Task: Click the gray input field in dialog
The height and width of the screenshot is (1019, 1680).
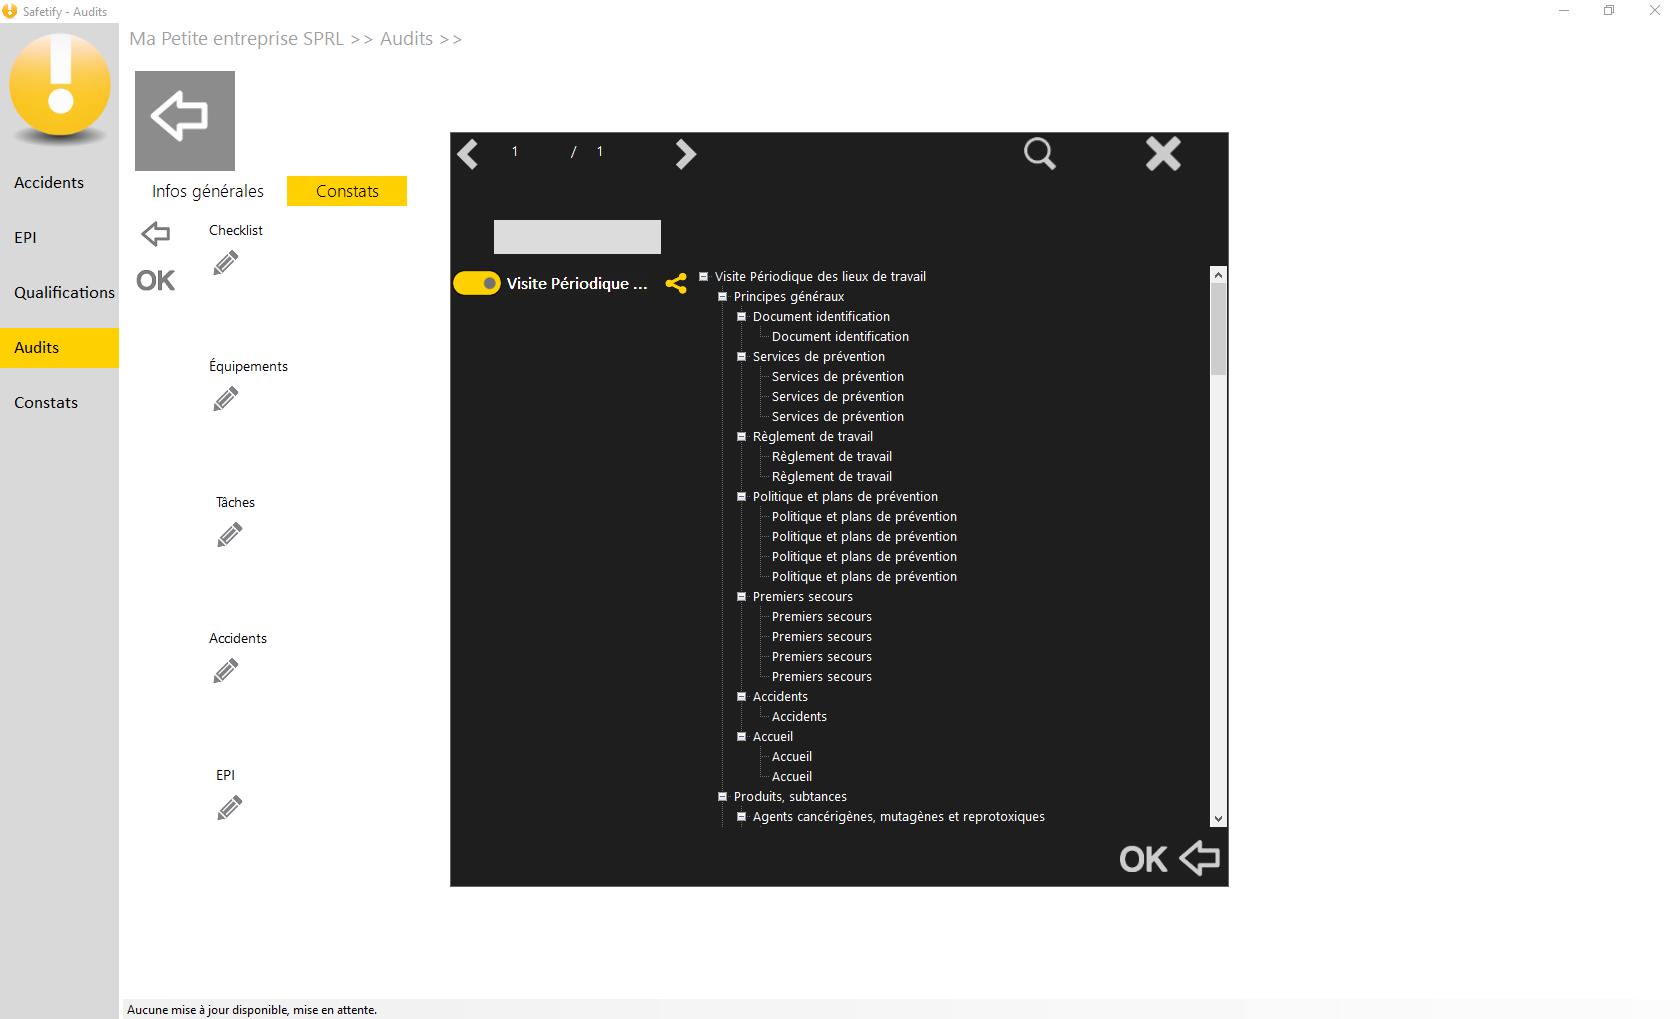Action: click(x=577, y=237)
